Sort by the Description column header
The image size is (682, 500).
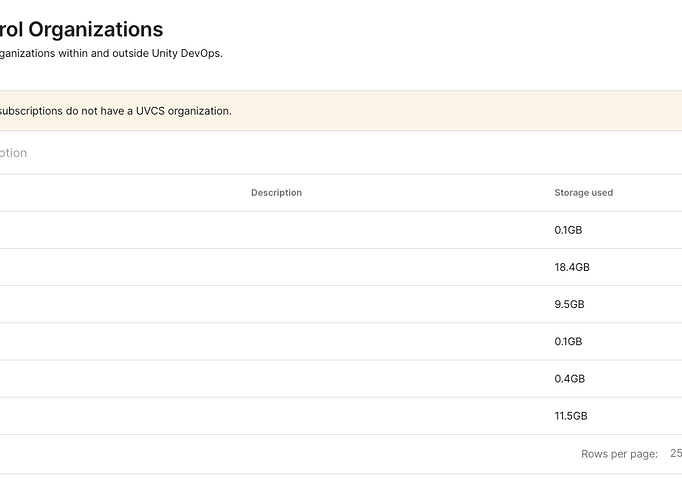tap(276, 192)
